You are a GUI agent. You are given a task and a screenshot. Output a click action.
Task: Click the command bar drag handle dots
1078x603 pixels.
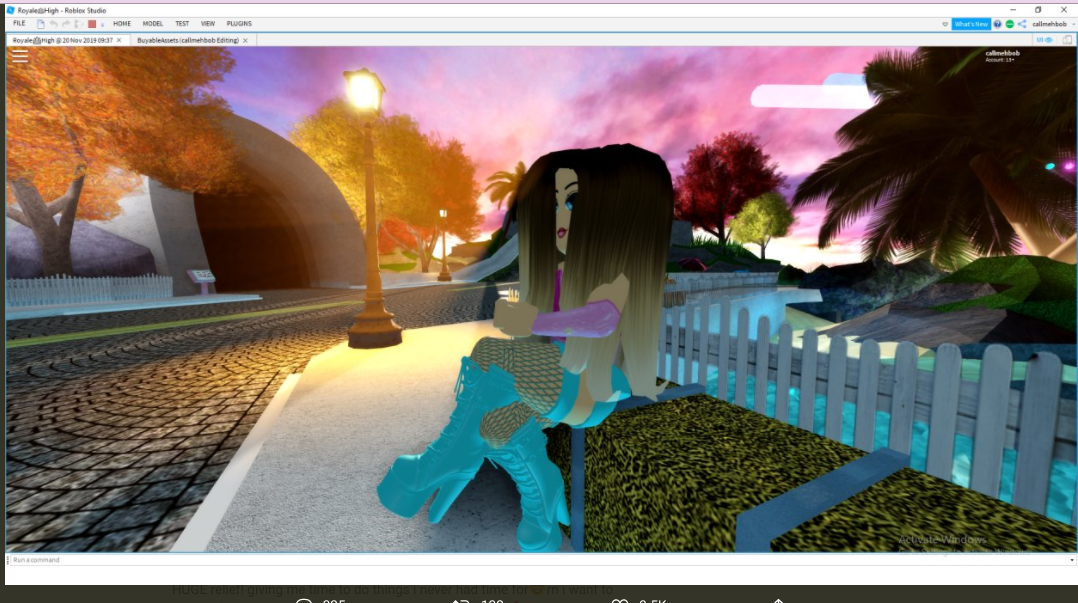[x=8, y=560]
